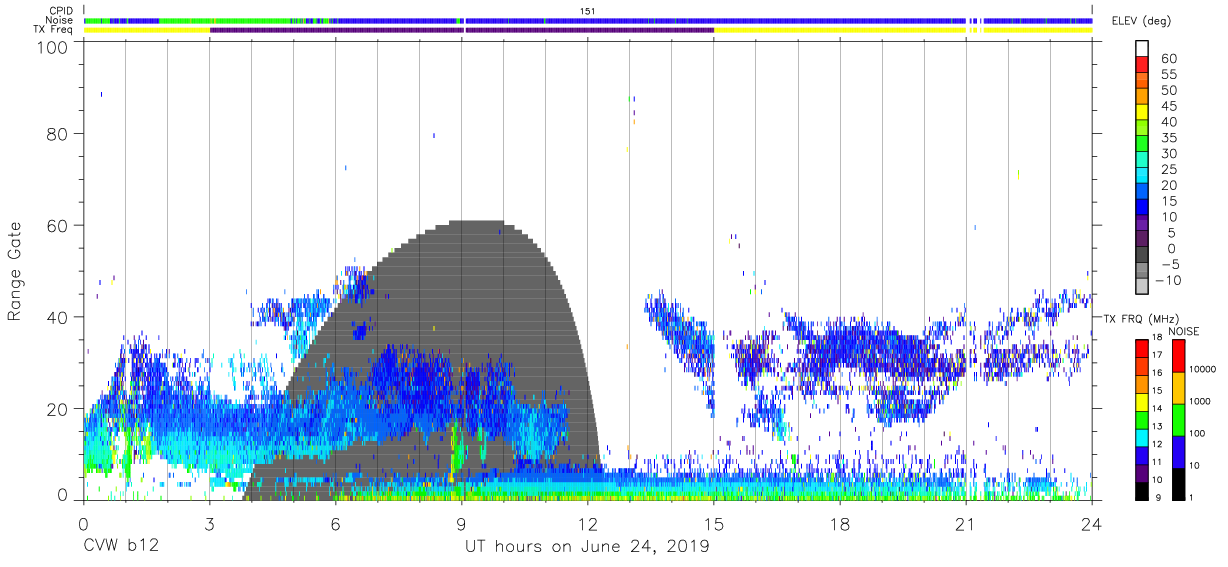Screen dimensions: 1228x567
Task: Click the CPID label
Action: click(62, 10)
